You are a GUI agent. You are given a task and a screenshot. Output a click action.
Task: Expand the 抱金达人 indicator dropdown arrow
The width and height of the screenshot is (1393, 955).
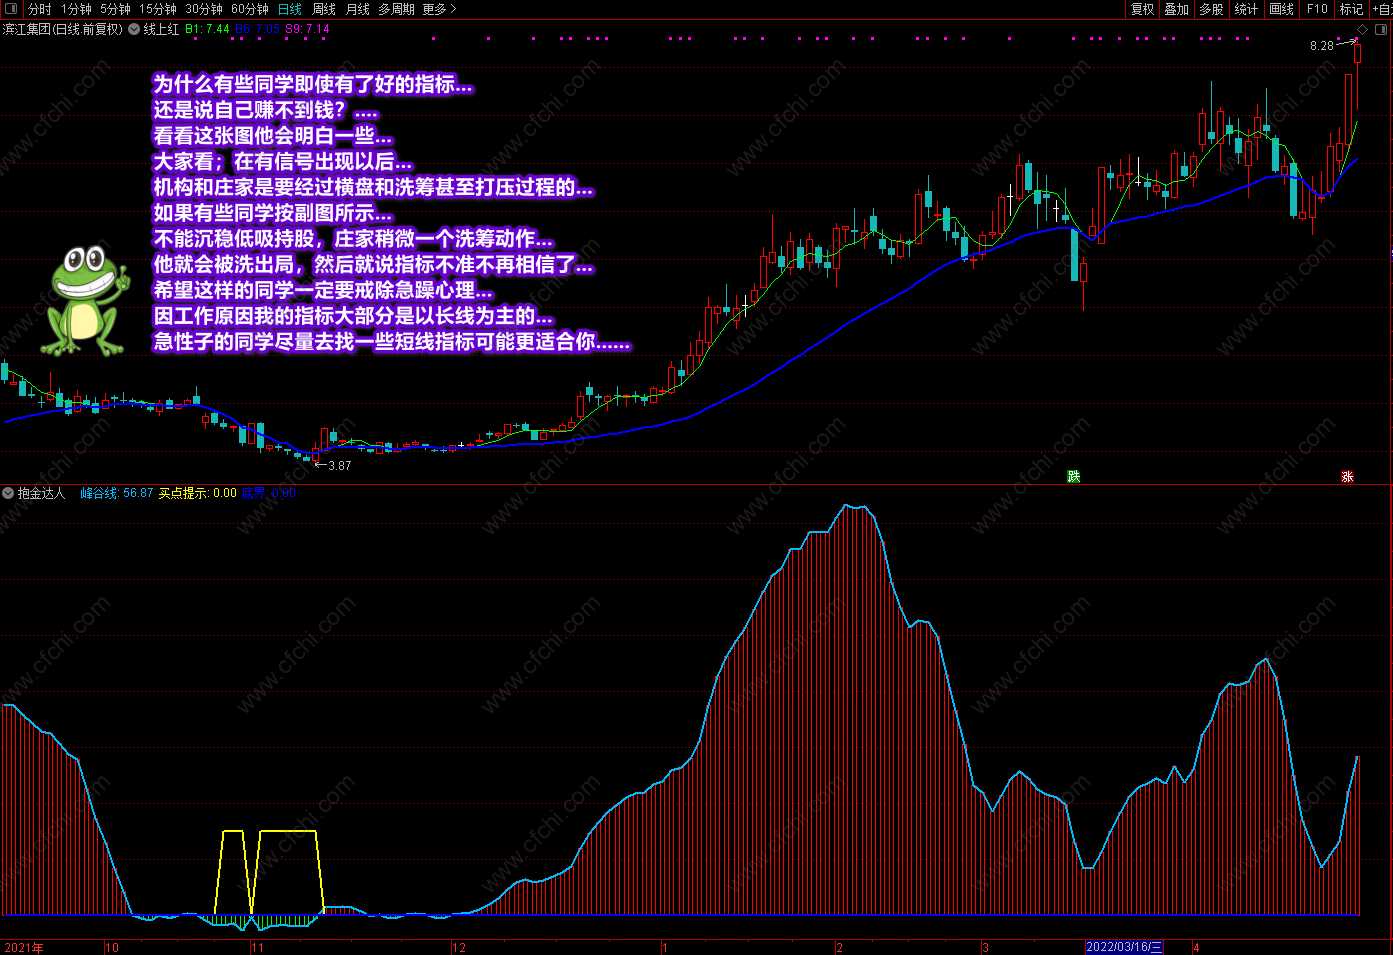[8, 493]
